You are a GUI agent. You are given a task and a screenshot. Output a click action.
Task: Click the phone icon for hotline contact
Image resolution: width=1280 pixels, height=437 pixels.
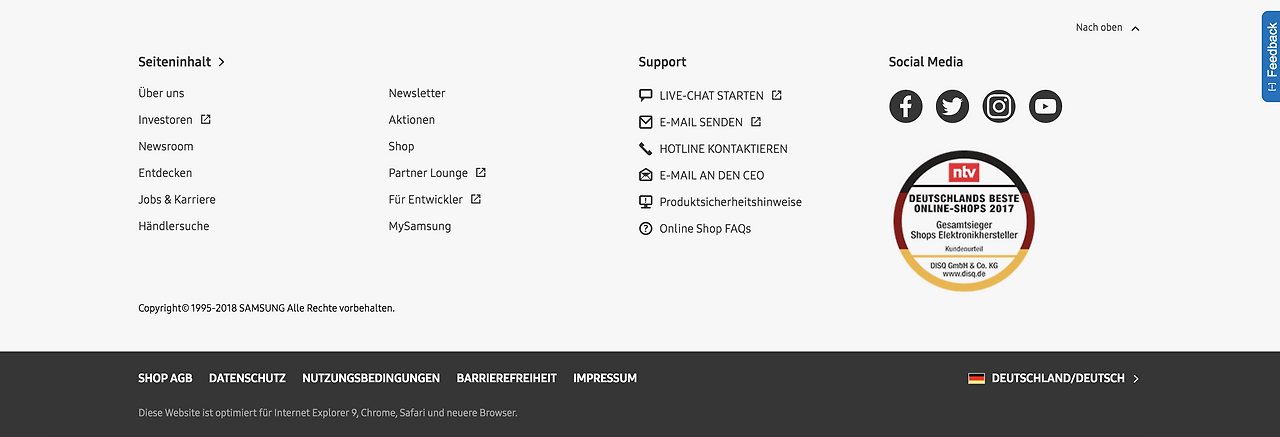(x=646, y=149)
